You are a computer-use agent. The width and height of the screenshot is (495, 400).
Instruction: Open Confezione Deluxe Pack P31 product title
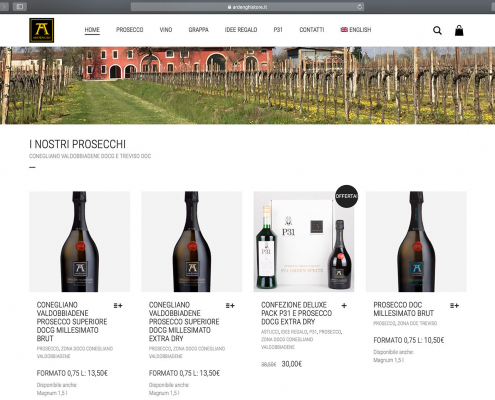[x=297, y=313]
